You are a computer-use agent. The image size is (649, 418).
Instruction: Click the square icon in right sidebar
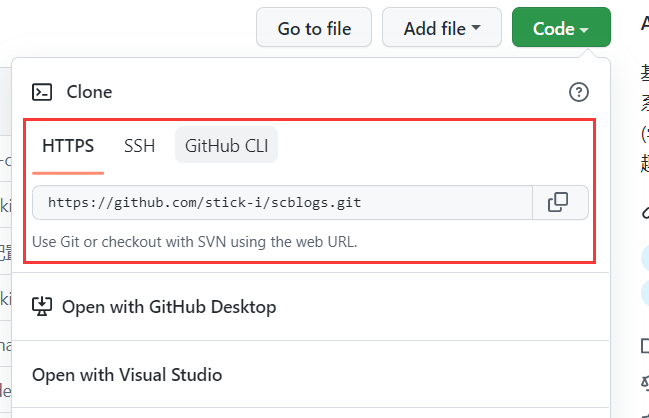645,346
